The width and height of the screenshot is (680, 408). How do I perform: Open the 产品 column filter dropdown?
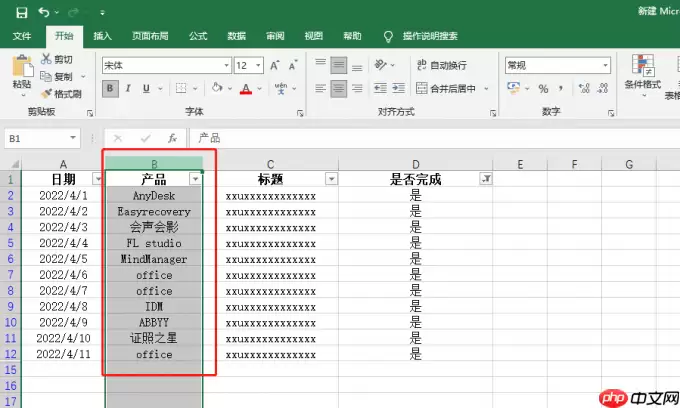195,179
